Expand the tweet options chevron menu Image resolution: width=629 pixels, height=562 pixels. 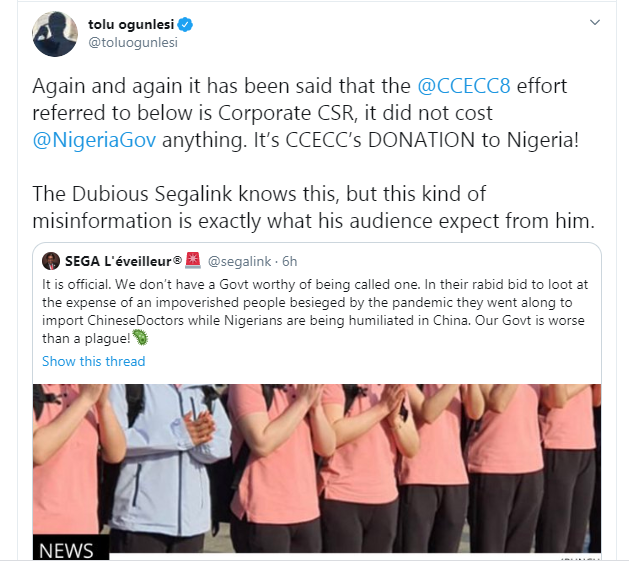[x=595, y=22]
